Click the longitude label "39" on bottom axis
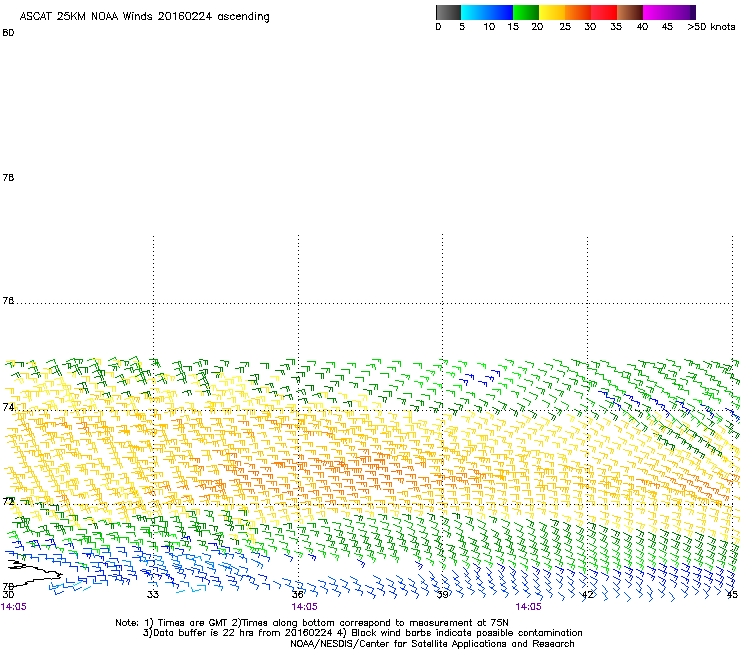This screenshot has height=650, width=740. [x=442, y=594]
